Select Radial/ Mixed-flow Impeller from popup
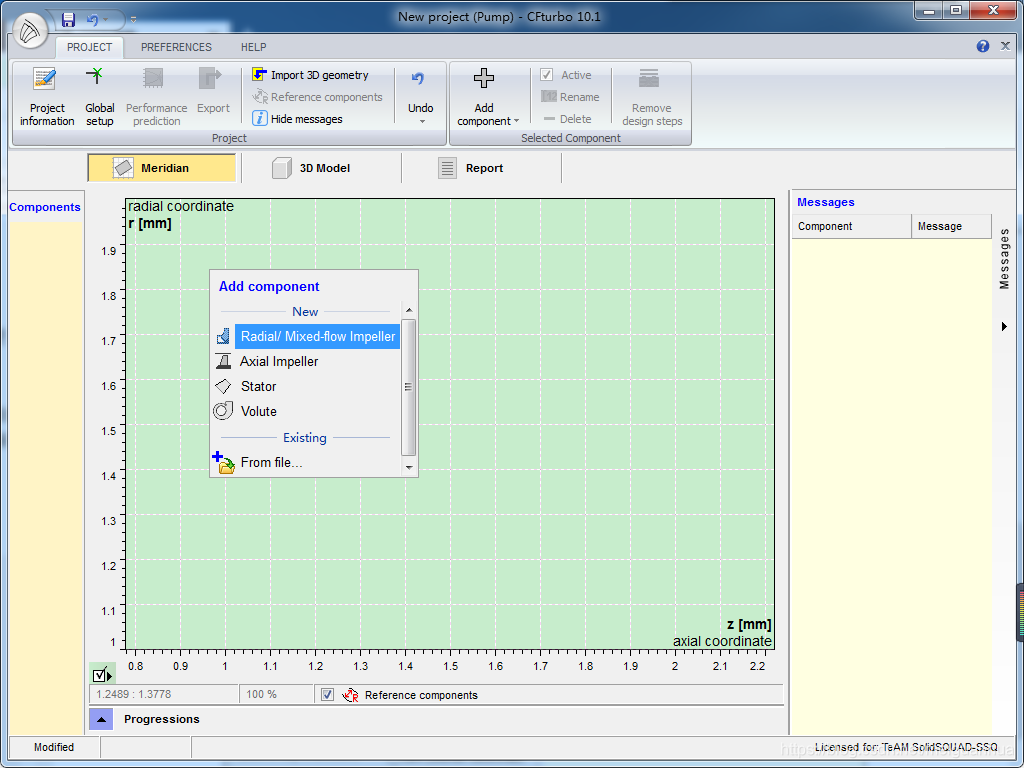The image size is (1024, 768). [317, 337]
